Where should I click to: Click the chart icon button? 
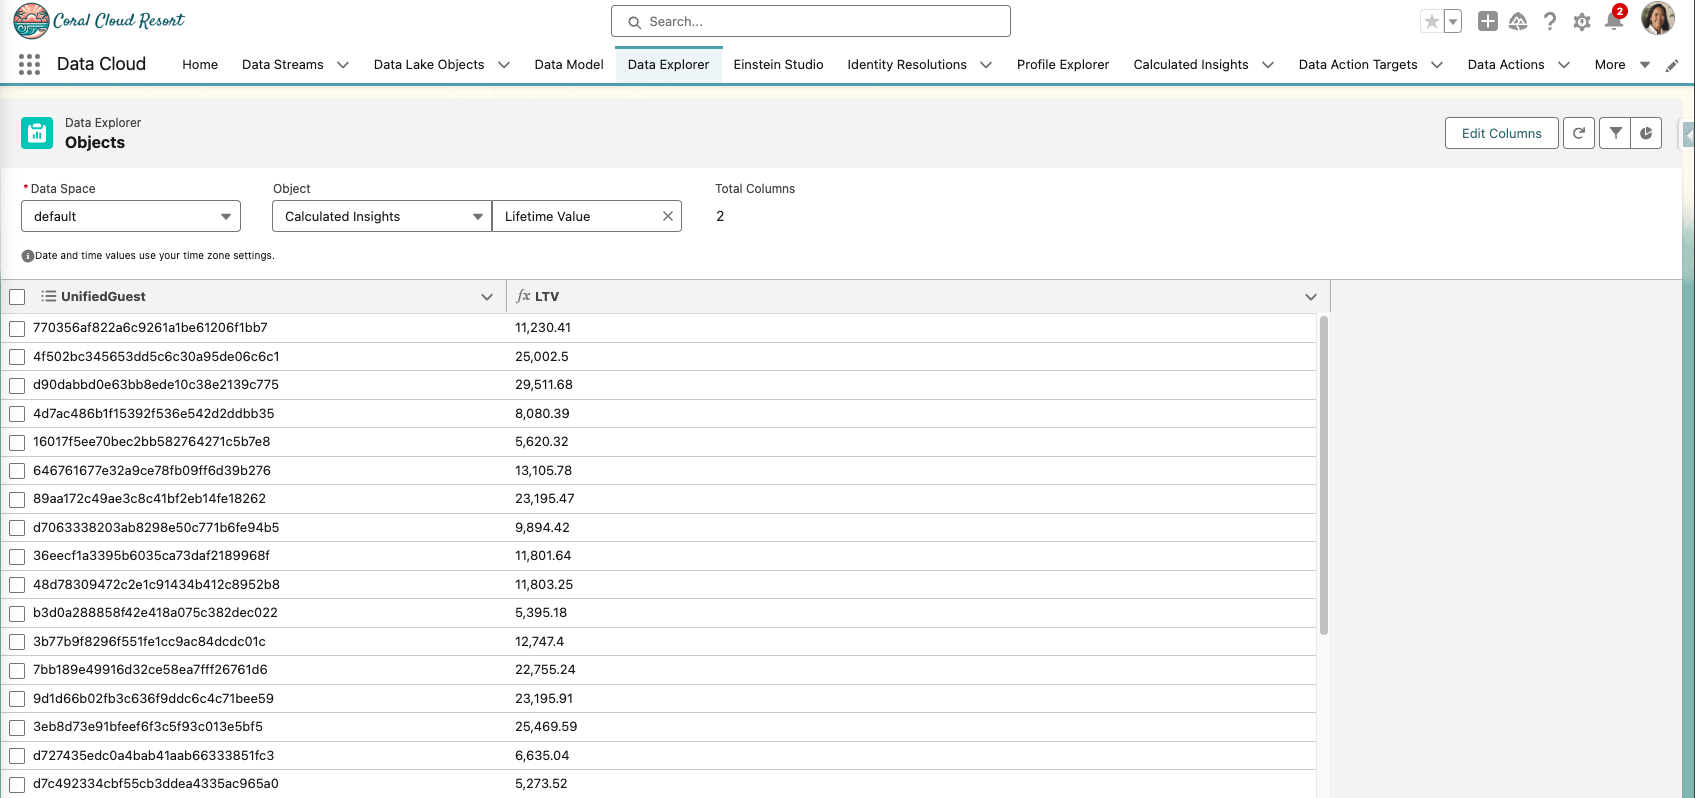point(1646,133)
